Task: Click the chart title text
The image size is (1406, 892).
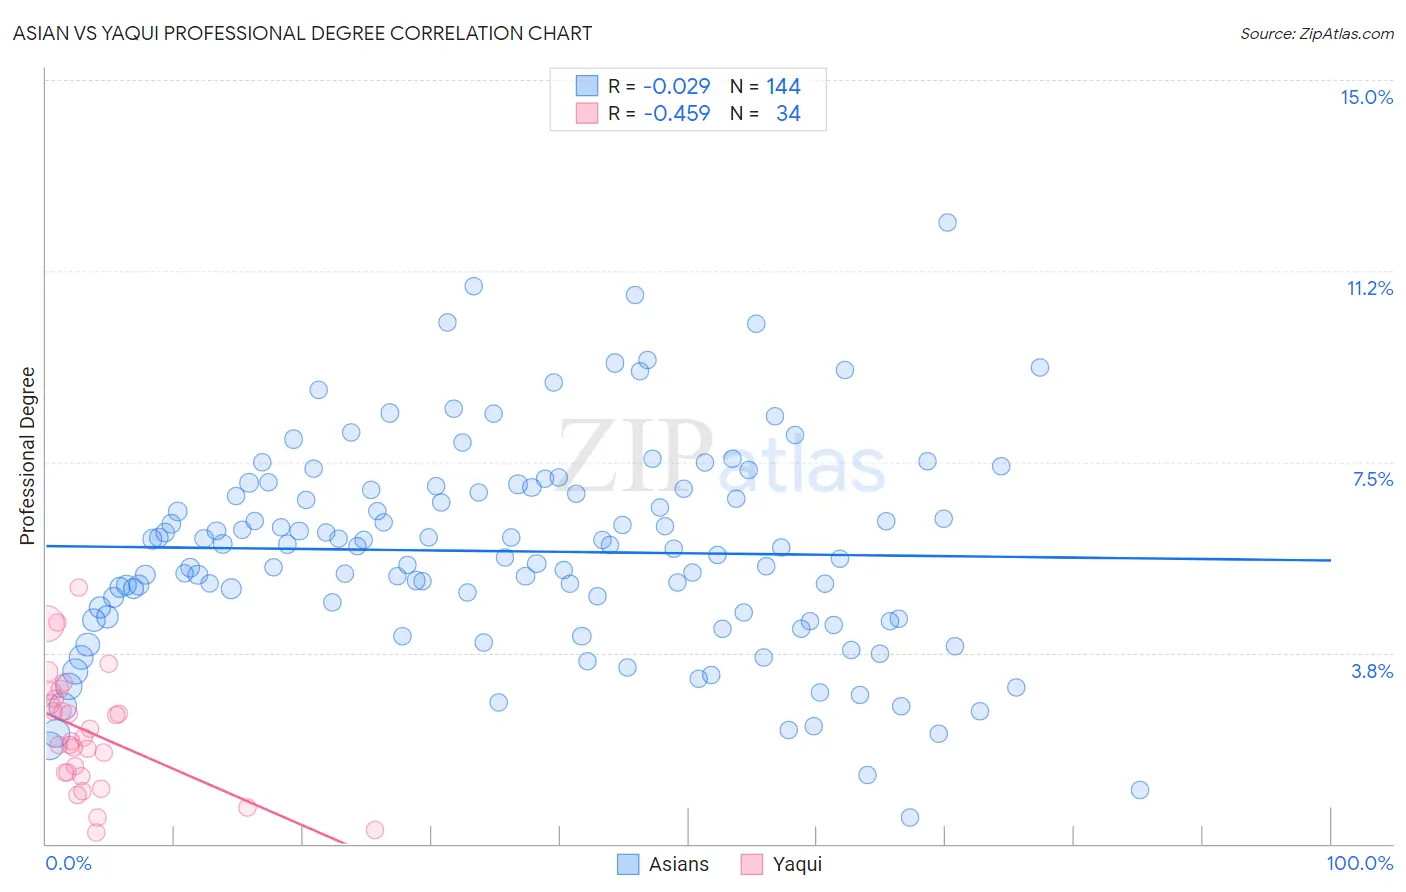Action: coord(302,33)
